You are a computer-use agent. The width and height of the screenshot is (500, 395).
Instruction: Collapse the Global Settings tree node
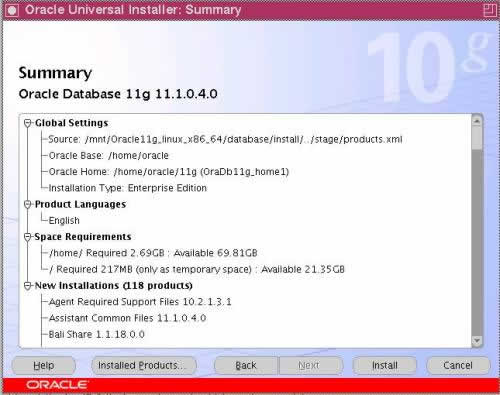click(28, 123)
